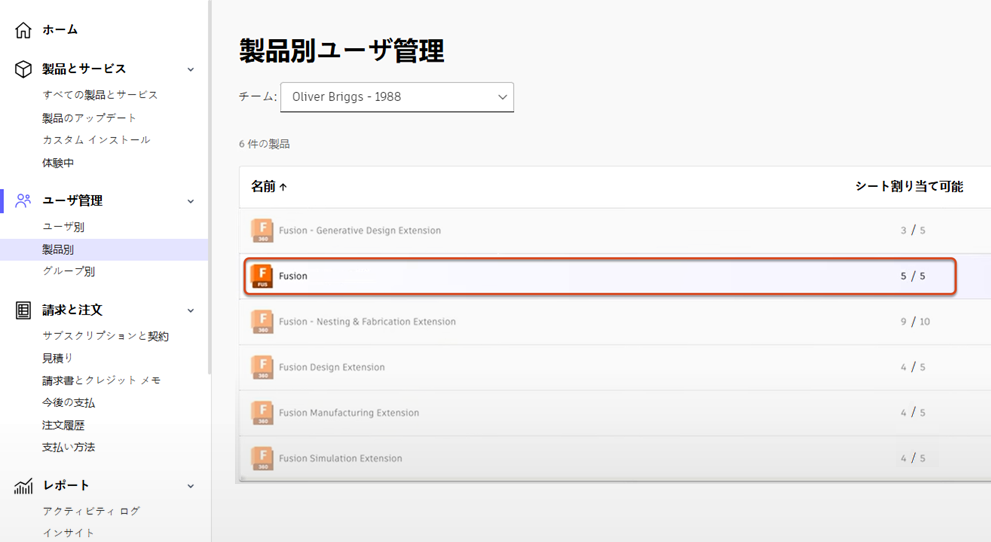Click the 9 / 10 seat count
The image size is (991, 542).
[x=915, y=322]
